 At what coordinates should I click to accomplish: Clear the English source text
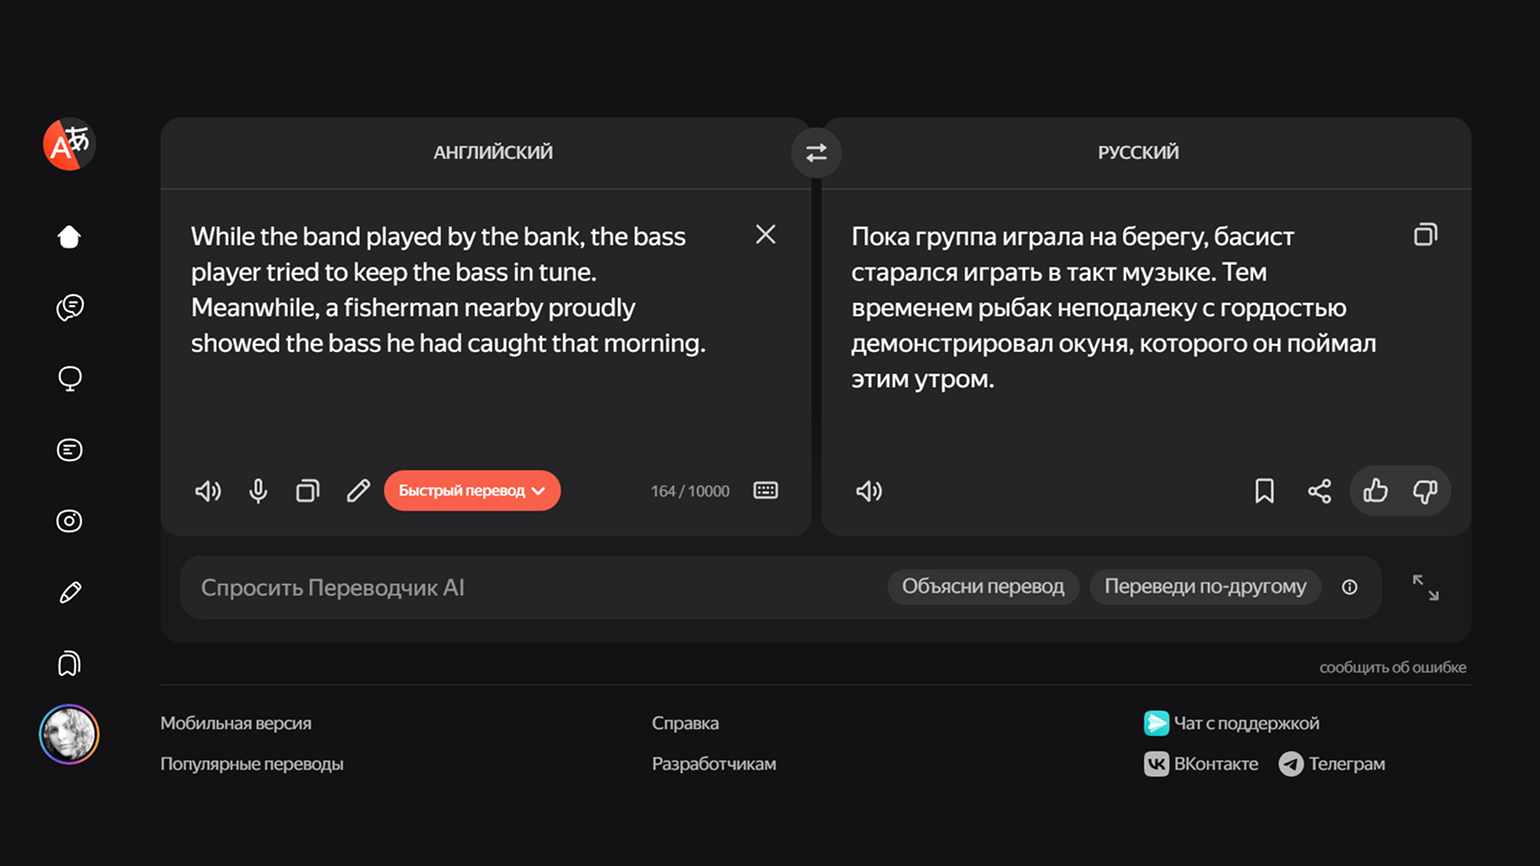coord(765,235)
